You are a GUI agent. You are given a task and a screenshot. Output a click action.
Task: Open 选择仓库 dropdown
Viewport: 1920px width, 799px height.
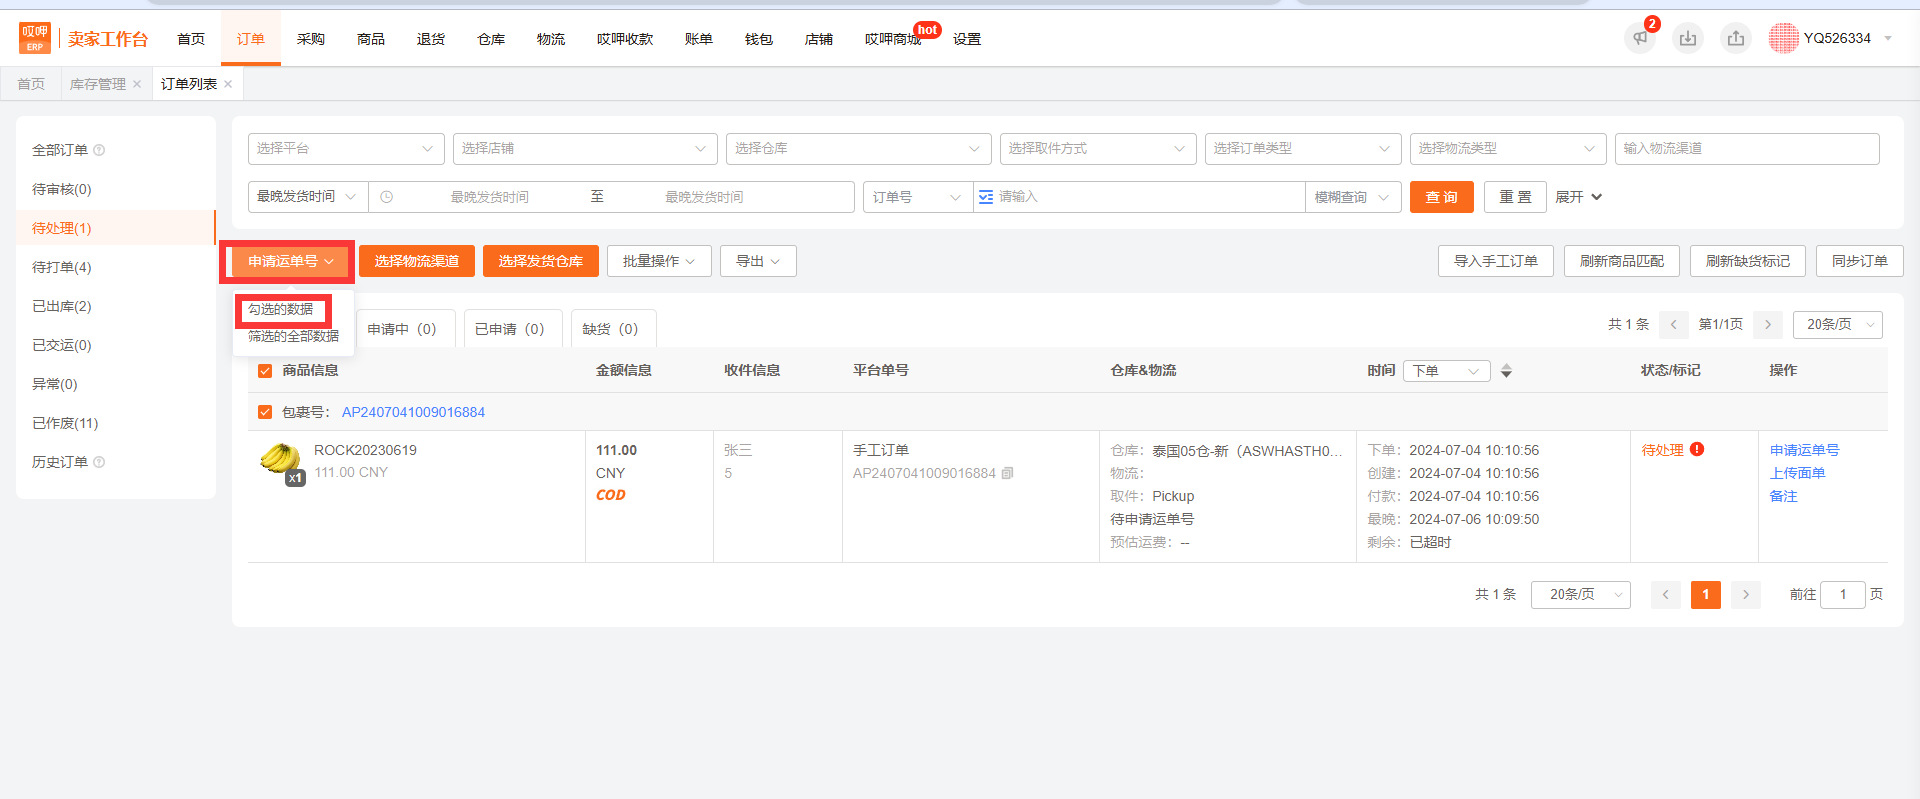click(x=858, y=149)
